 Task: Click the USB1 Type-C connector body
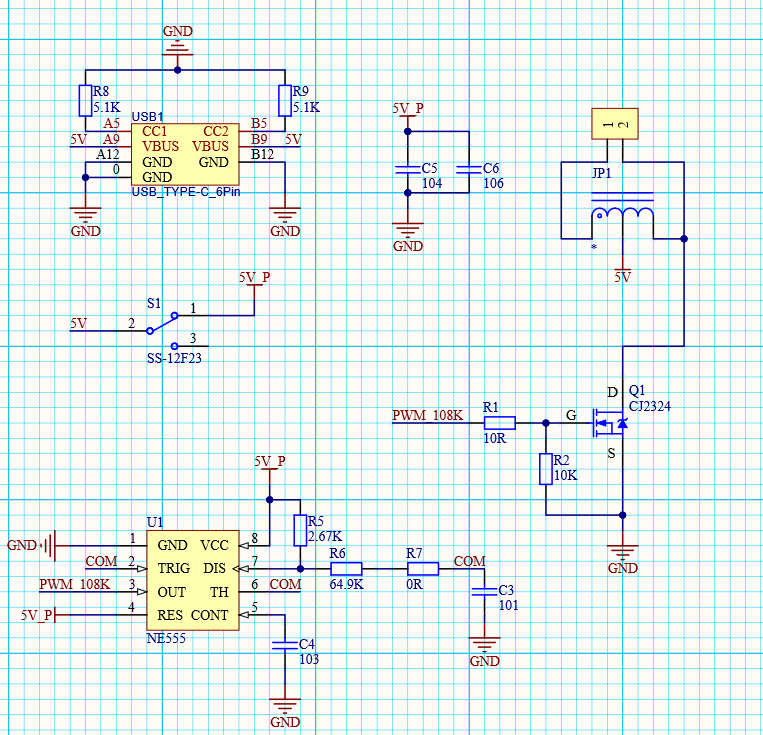pos(185,154)
